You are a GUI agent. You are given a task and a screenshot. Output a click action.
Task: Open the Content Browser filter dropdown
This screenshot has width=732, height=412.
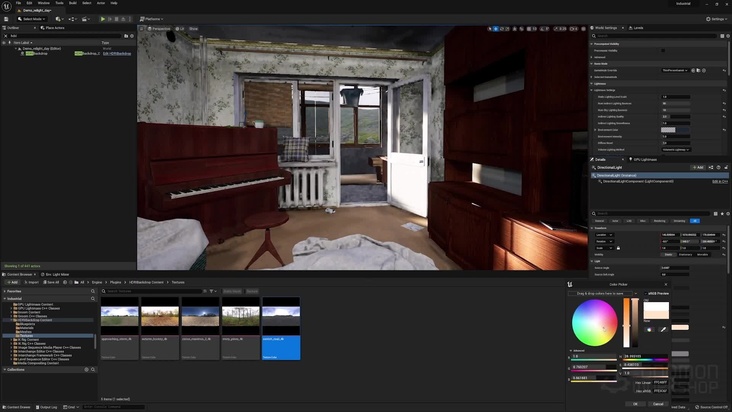(x=213, y=291)
